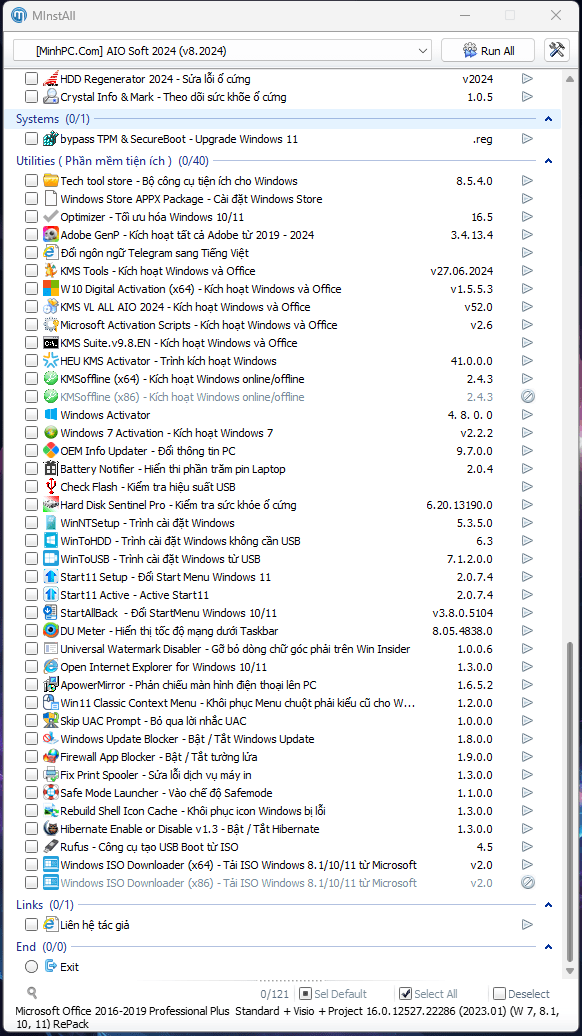
Task: Collapse the Links group chevron
Action: [548, 905]
